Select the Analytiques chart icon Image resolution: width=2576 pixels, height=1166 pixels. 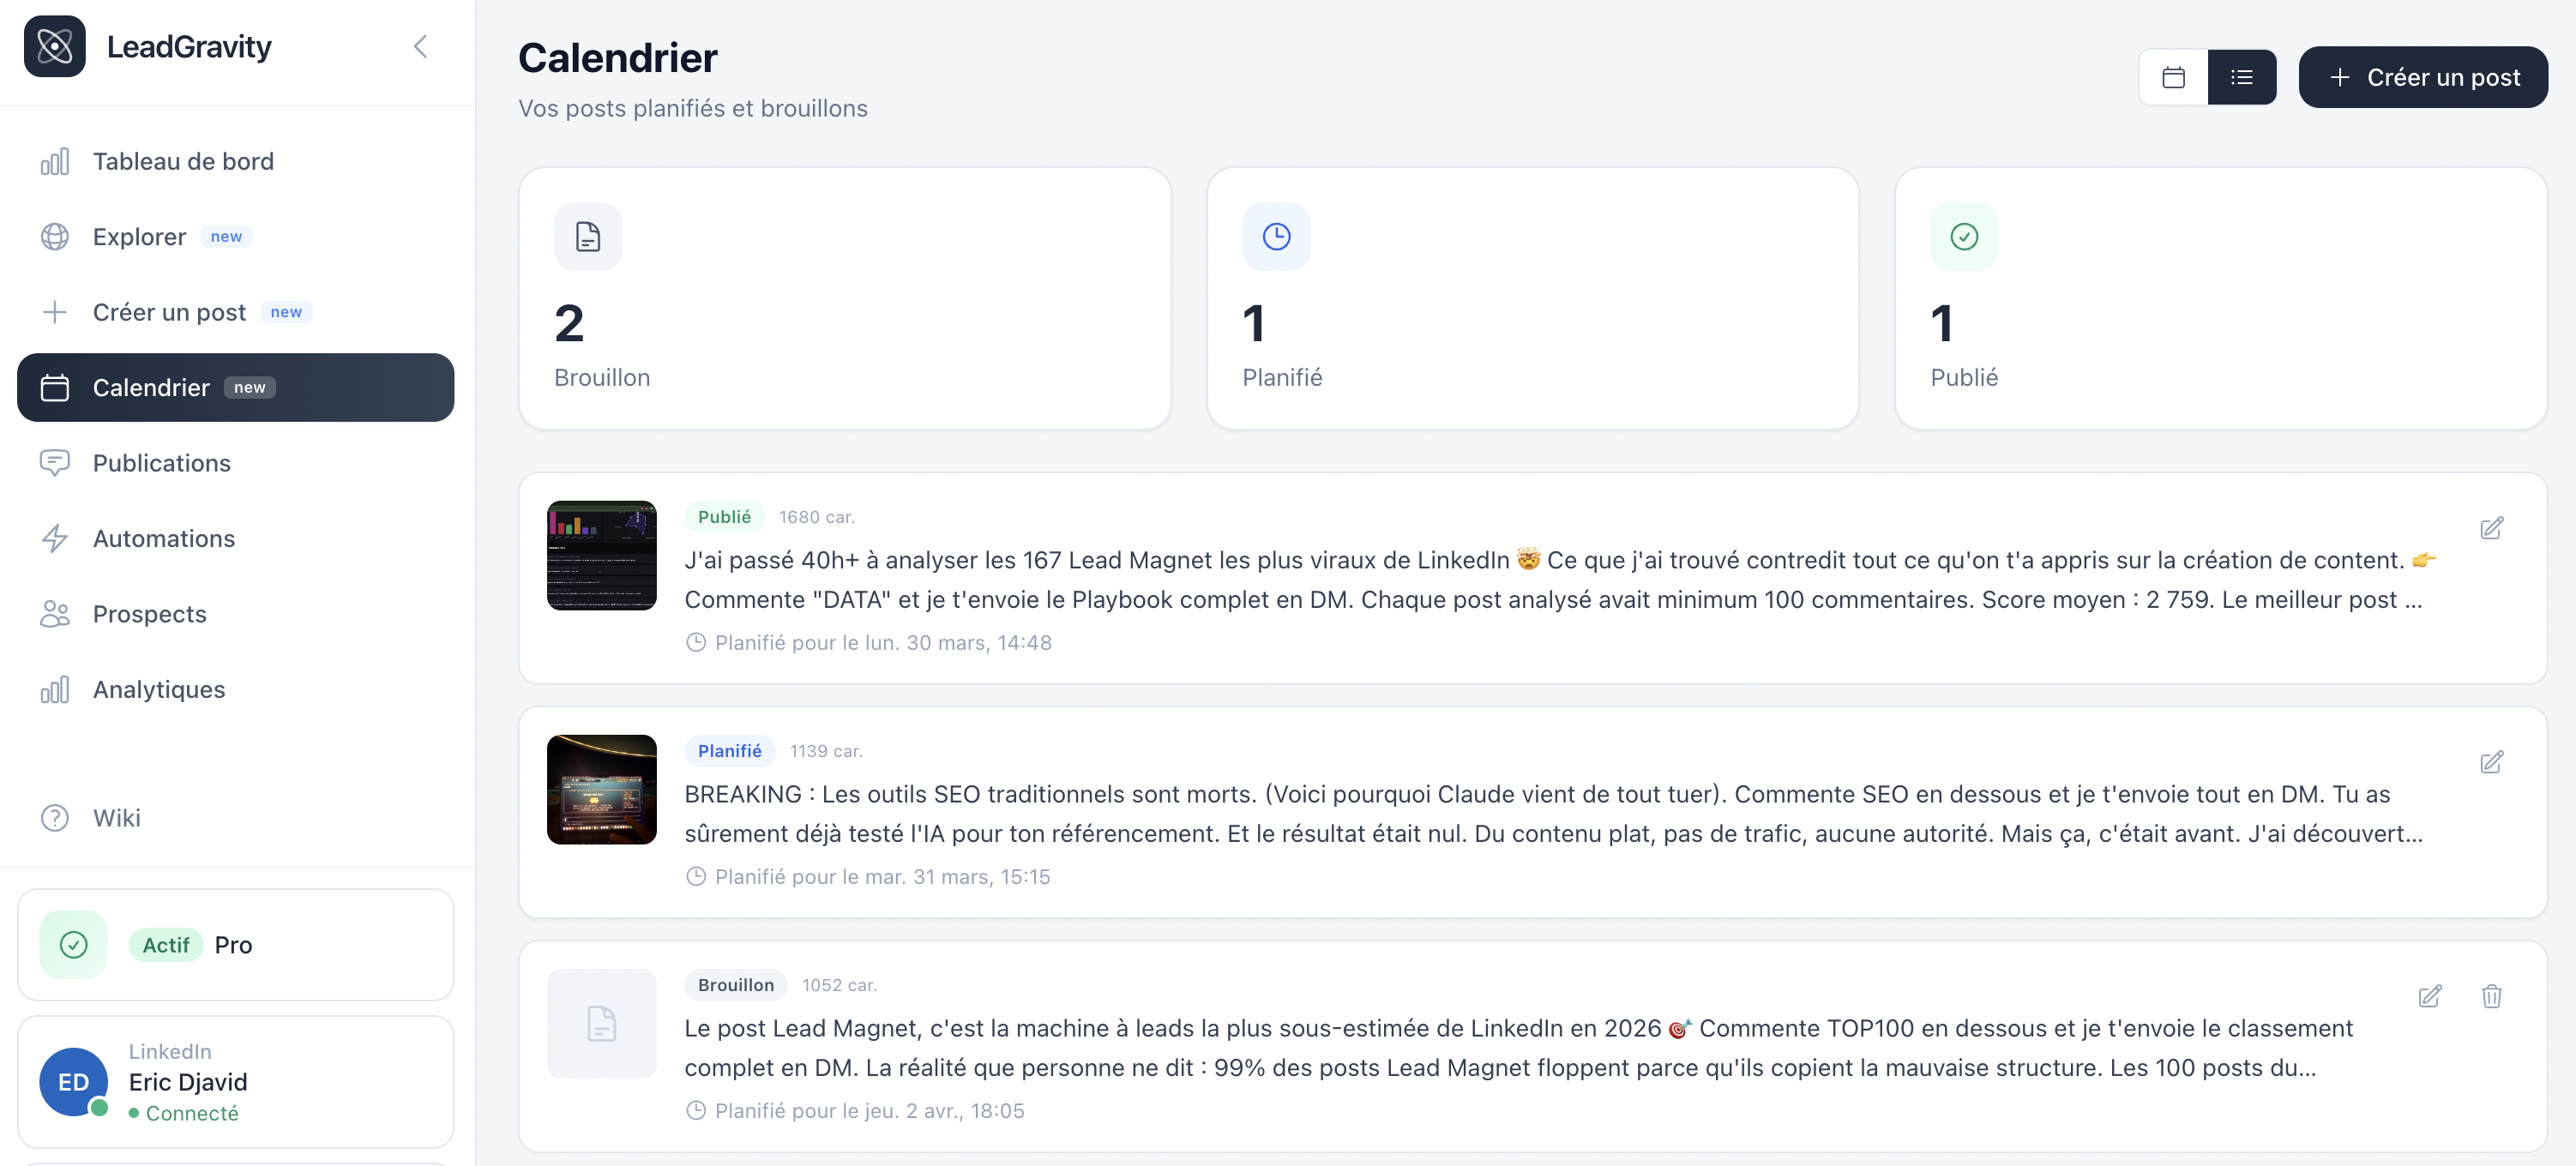click(56, 689)
